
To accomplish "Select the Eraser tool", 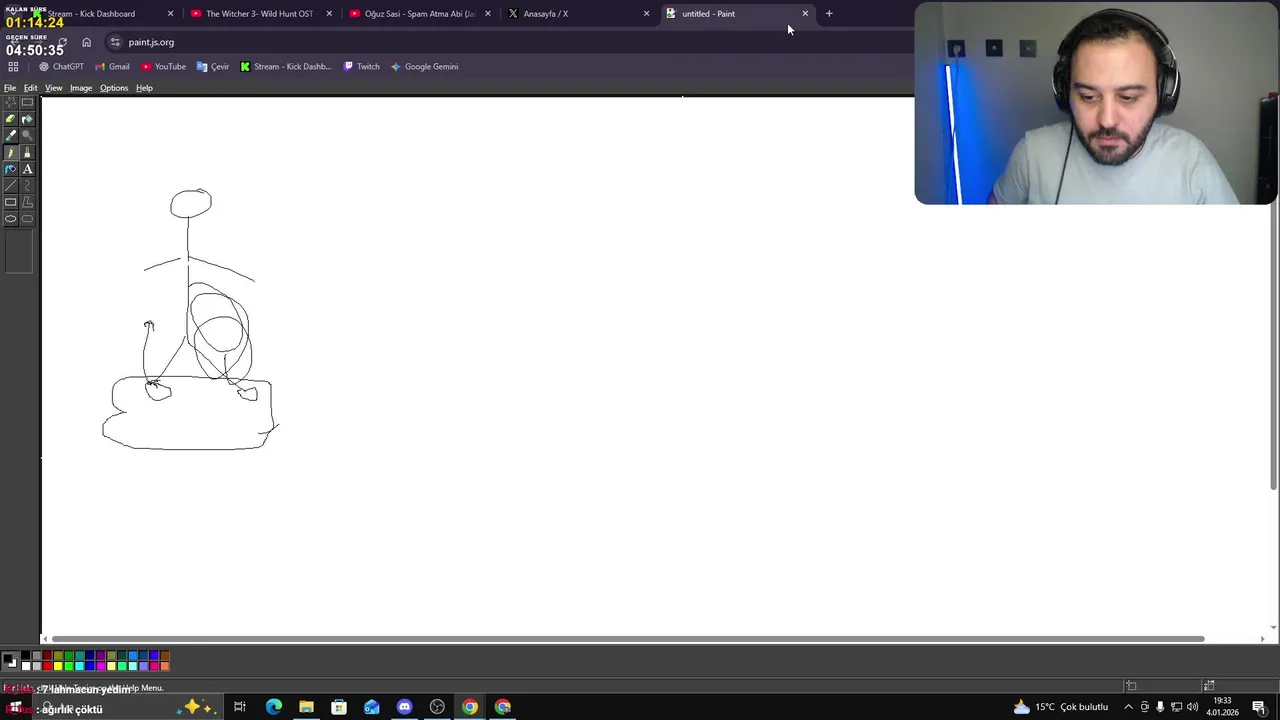I will [10, 119].
